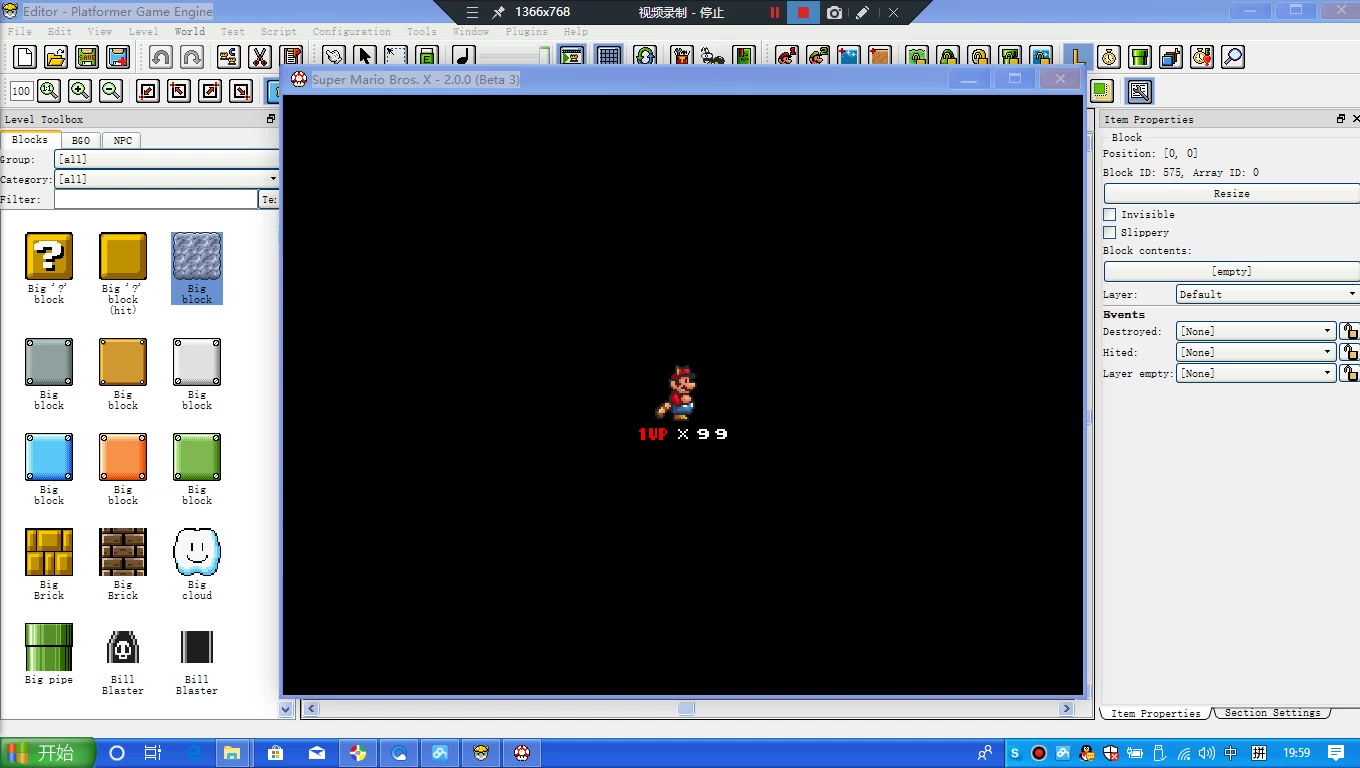The height and width of the screenshot is (768, 1360).
Task: Click the reload refresh icon
Action: 645,57
